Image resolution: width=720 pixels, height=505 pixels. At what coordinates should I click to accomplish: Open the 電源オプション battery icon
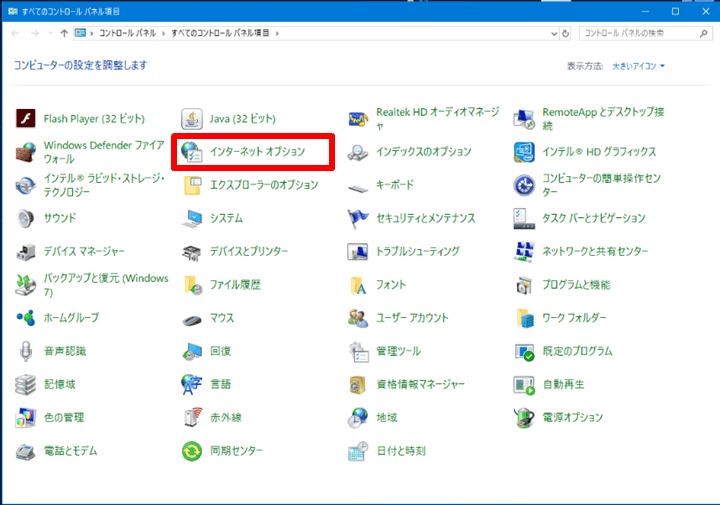tap(524, 418)
